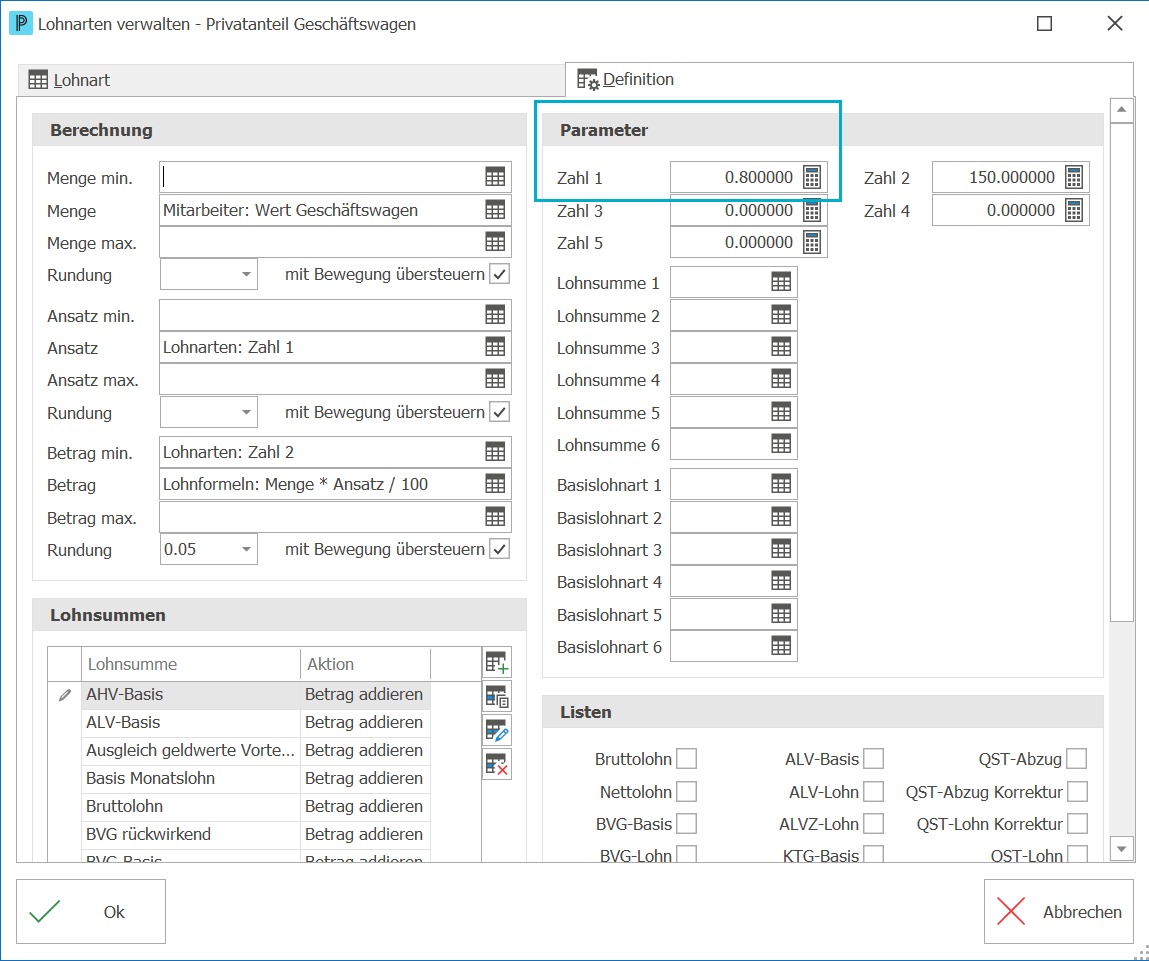Open the calculator for Zahl 2

(x=1074, y=177)
